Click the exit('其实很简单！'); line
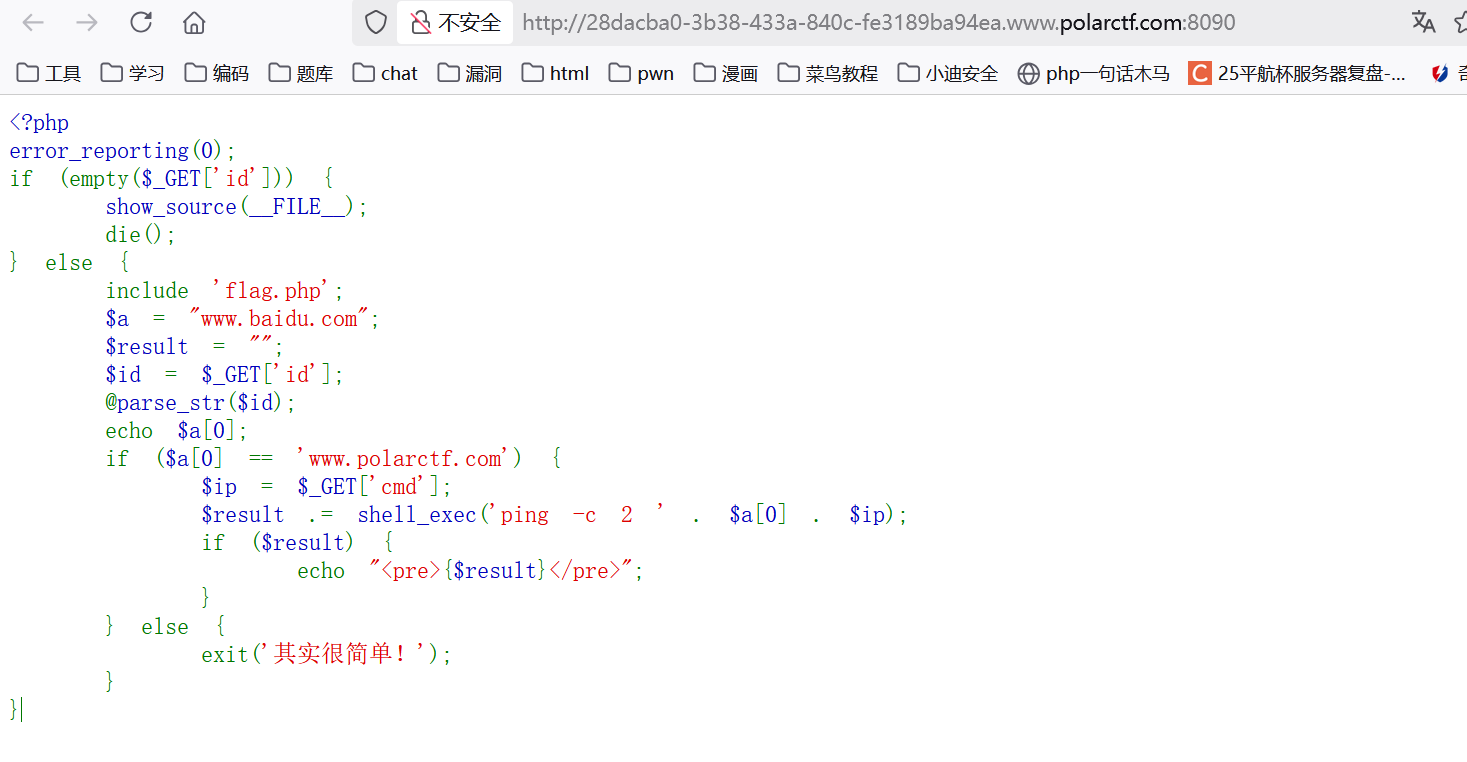This screenshot has height=762, width=1467. (x=327, y=655)
